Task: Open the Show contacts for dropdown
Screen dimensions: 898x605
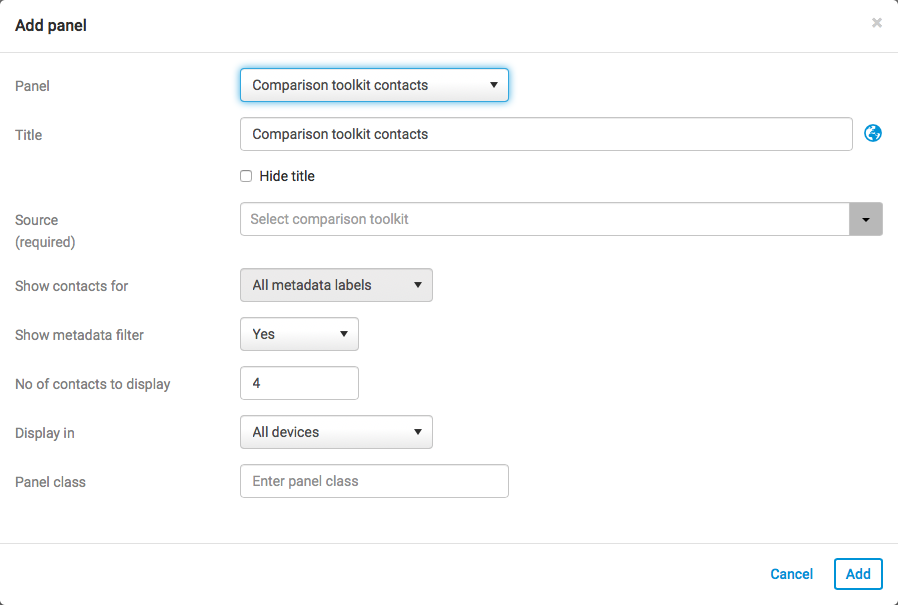Action: [336, 285]
